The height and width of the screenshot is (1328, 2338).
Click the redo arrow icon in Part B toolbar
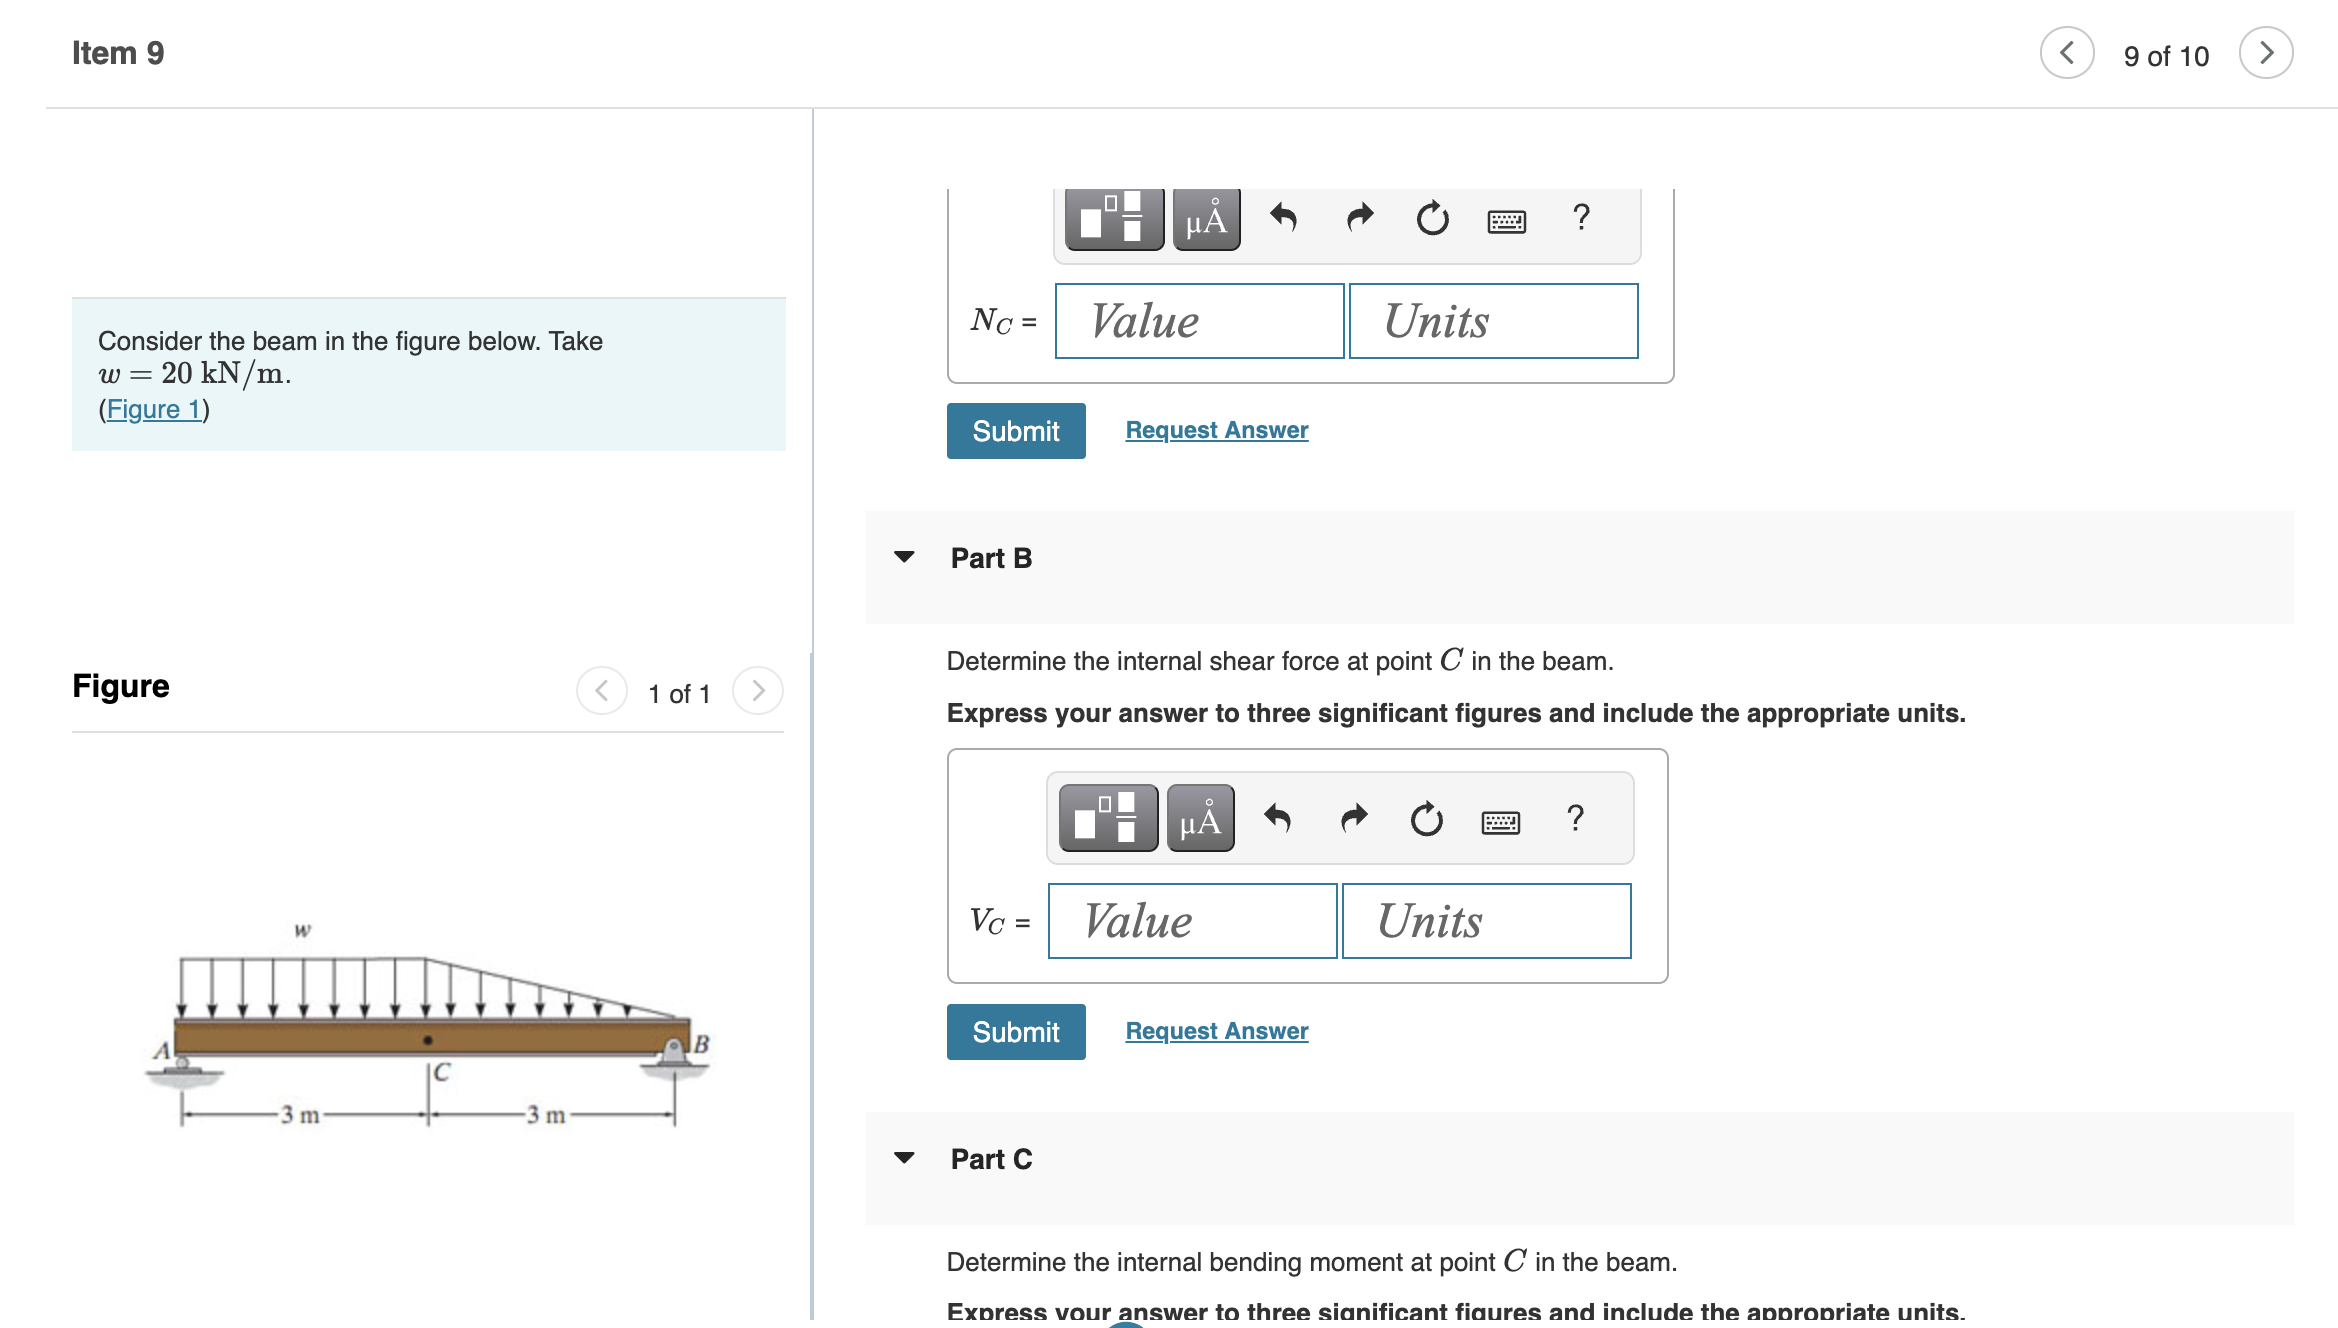pos(1350,819)
